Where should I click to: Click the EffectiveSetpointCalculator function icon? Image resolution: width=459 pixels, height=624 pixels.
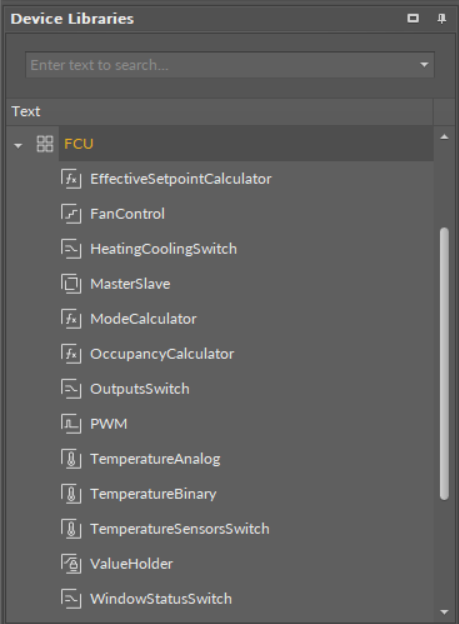71,179
